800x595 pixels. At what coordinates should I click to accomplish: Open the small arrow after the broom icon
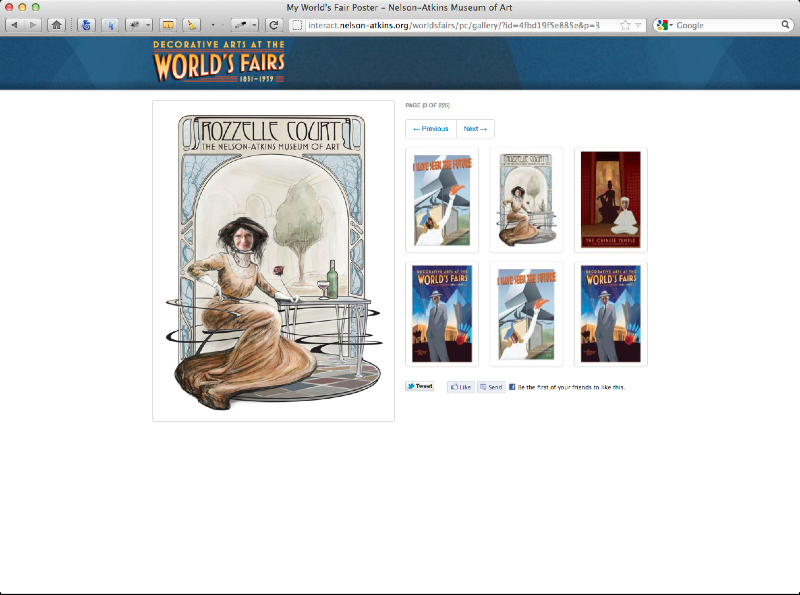[213, 25]
